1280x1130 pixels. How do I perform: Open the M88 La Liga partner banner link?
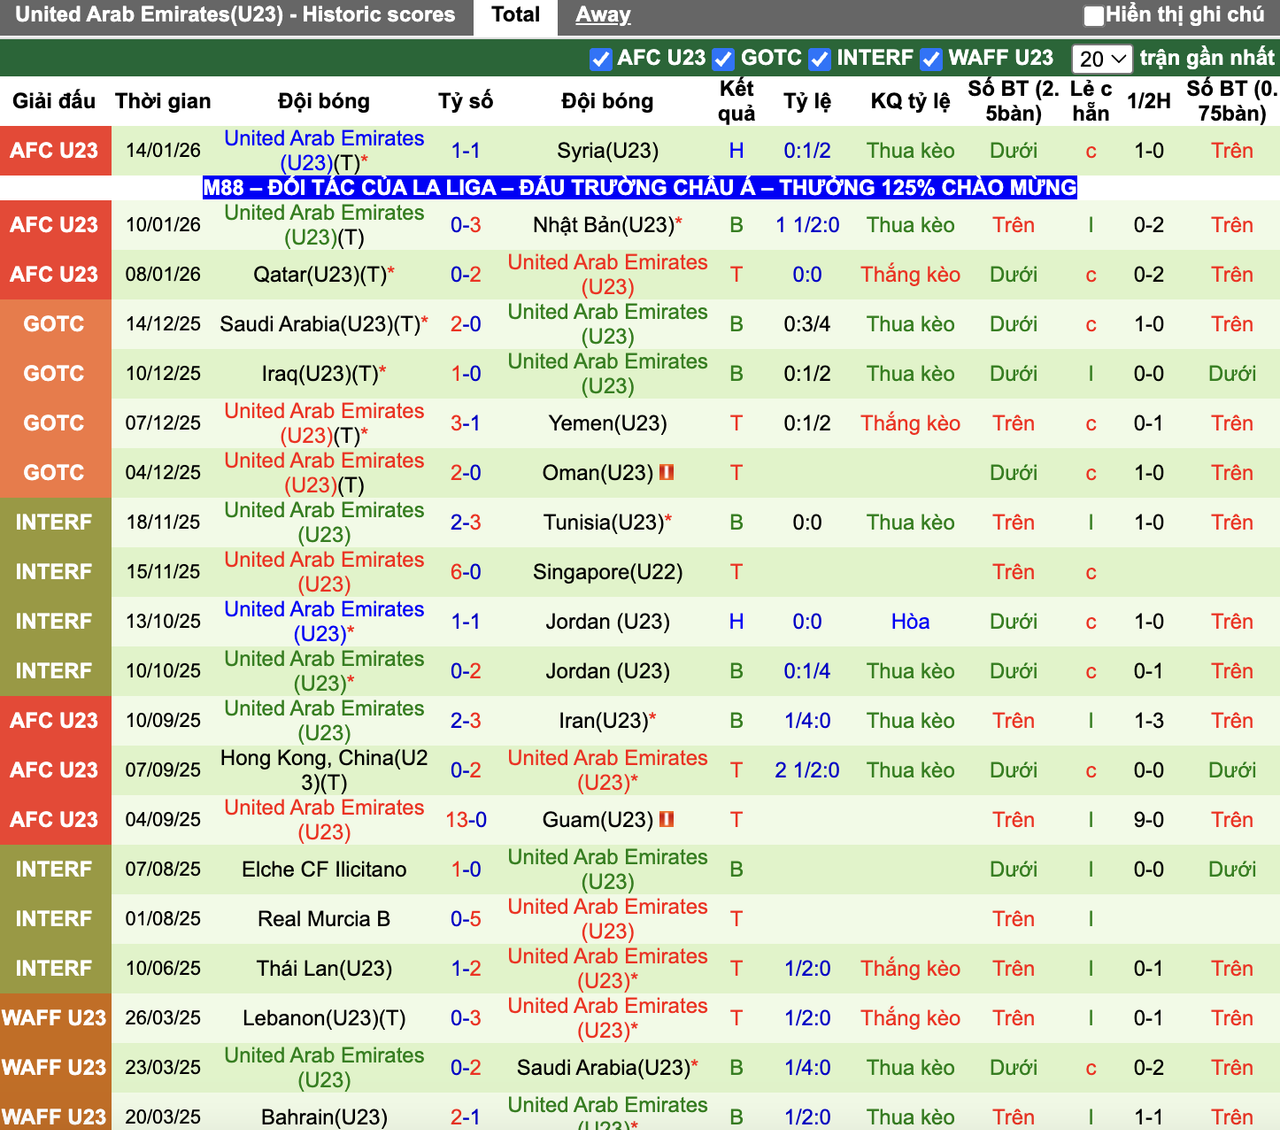point(640,187)
